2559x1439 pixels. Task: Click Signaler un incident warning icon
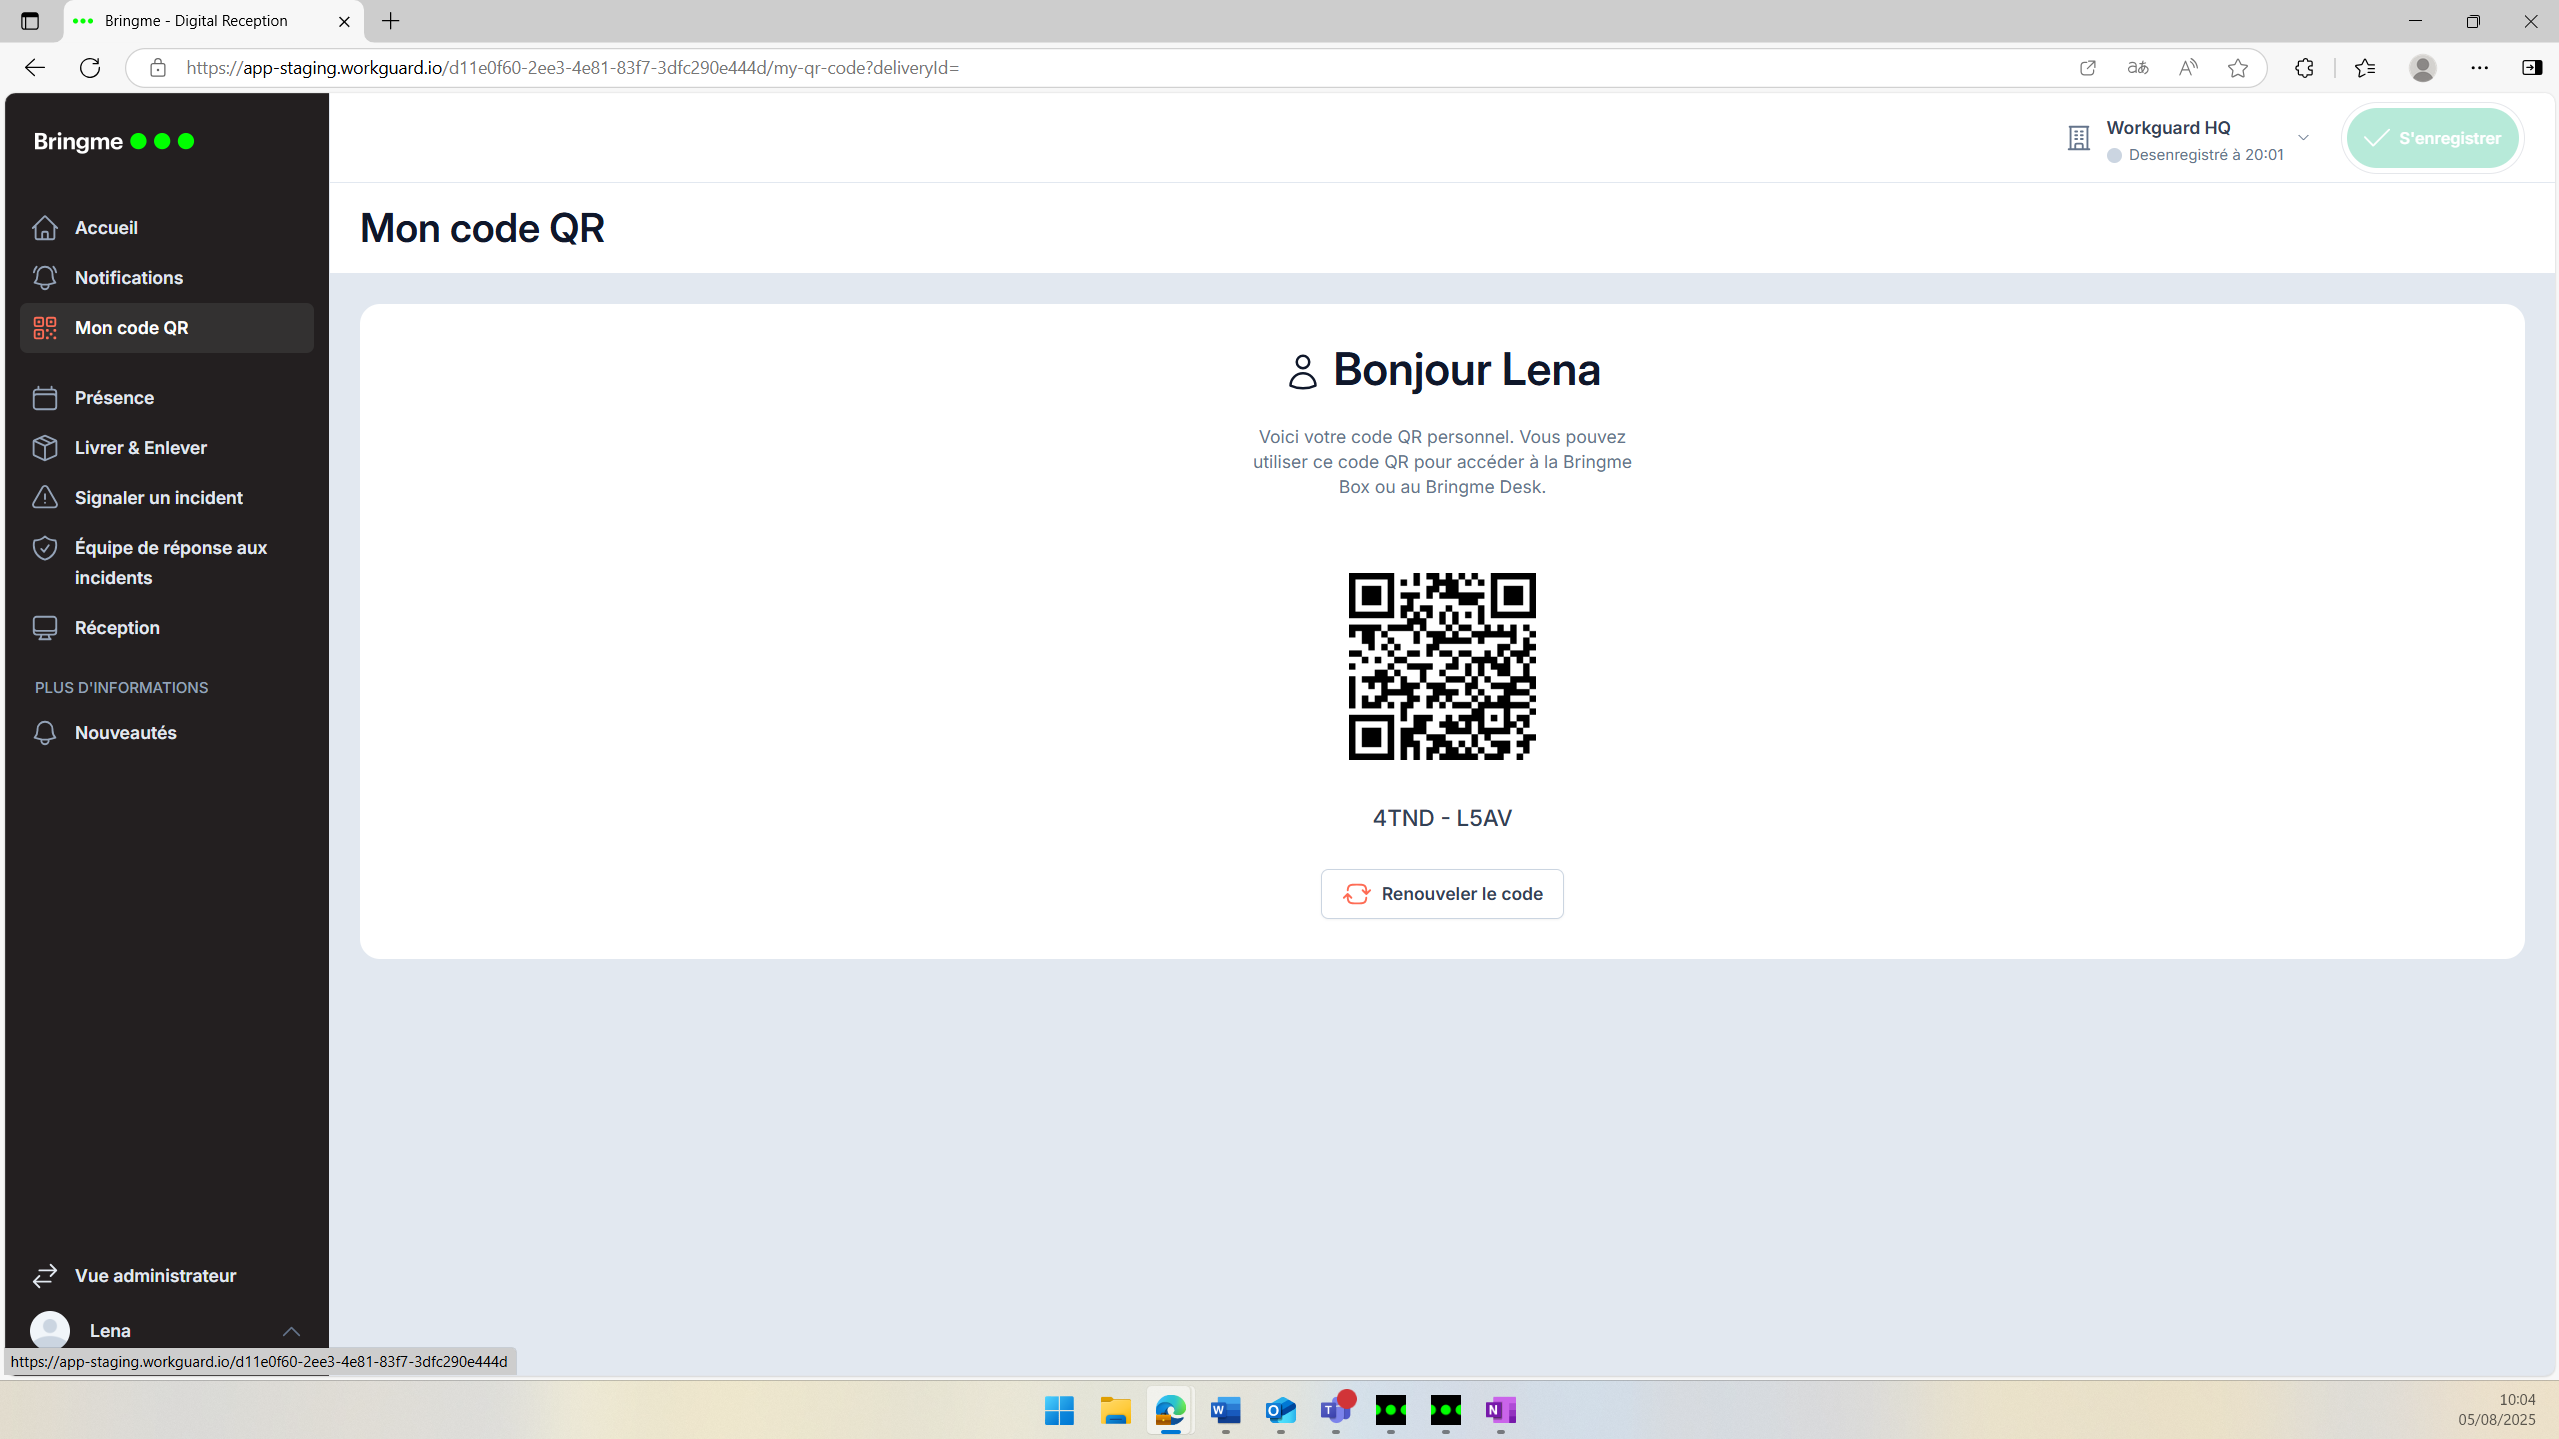(x=45, y=498)
